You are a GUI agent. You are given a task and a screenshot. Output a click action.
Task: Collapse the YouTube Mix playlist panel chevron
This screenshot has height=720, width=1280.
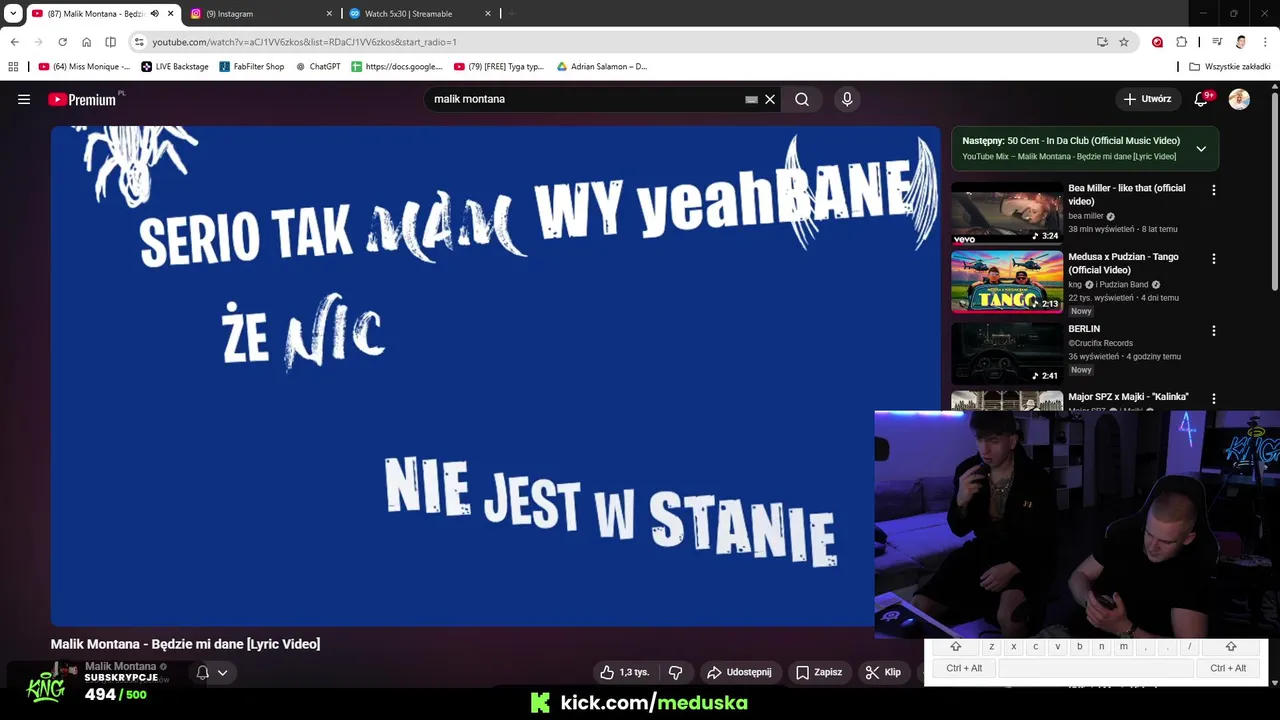(x=1201, y=148)
